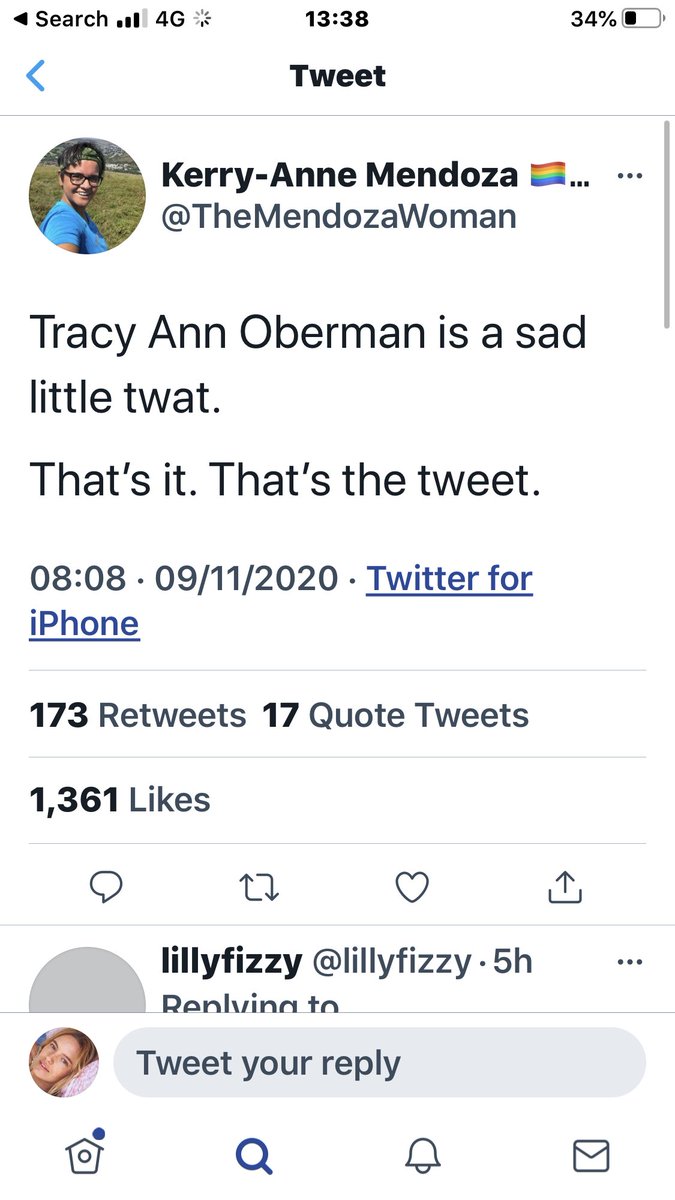
Task: Like the tweet with heart icon
Action: (x=412, y=885)
